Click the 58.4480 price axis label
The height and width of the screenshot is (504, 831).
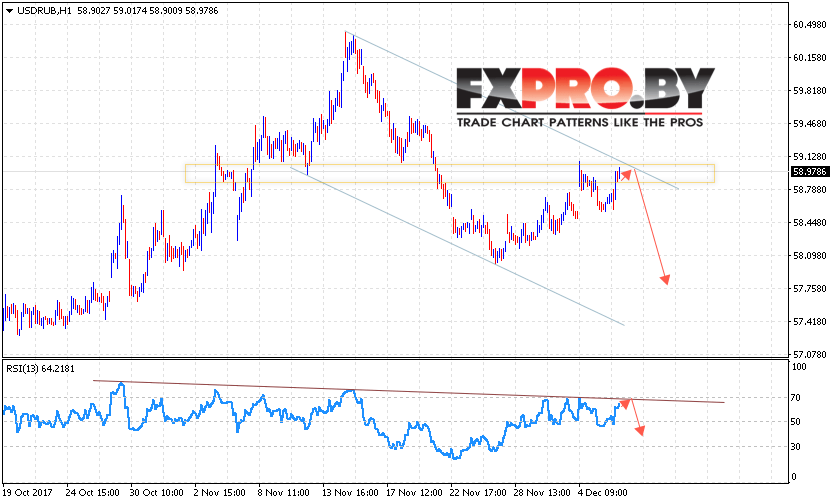[810, 223]
